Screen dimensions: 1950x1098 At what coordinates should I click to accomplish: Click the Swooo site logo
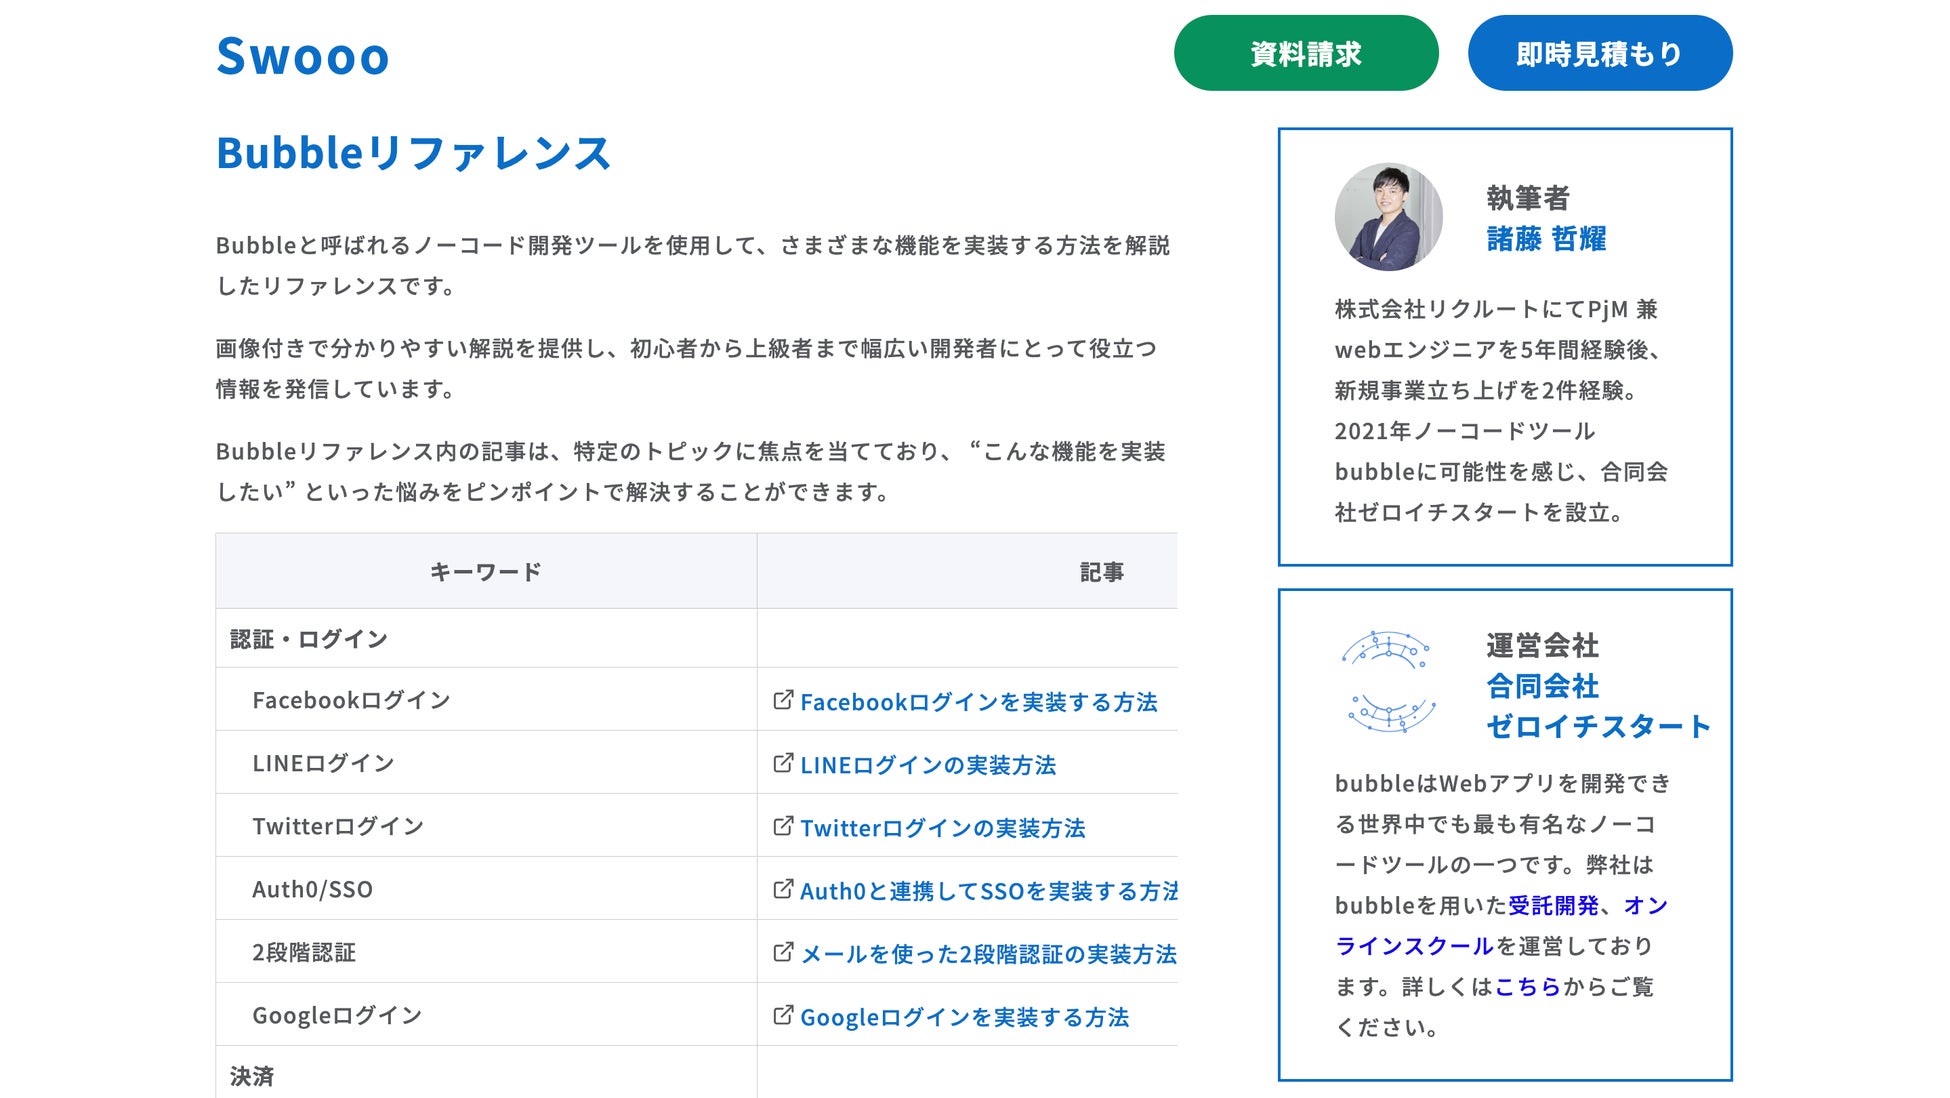302,56
